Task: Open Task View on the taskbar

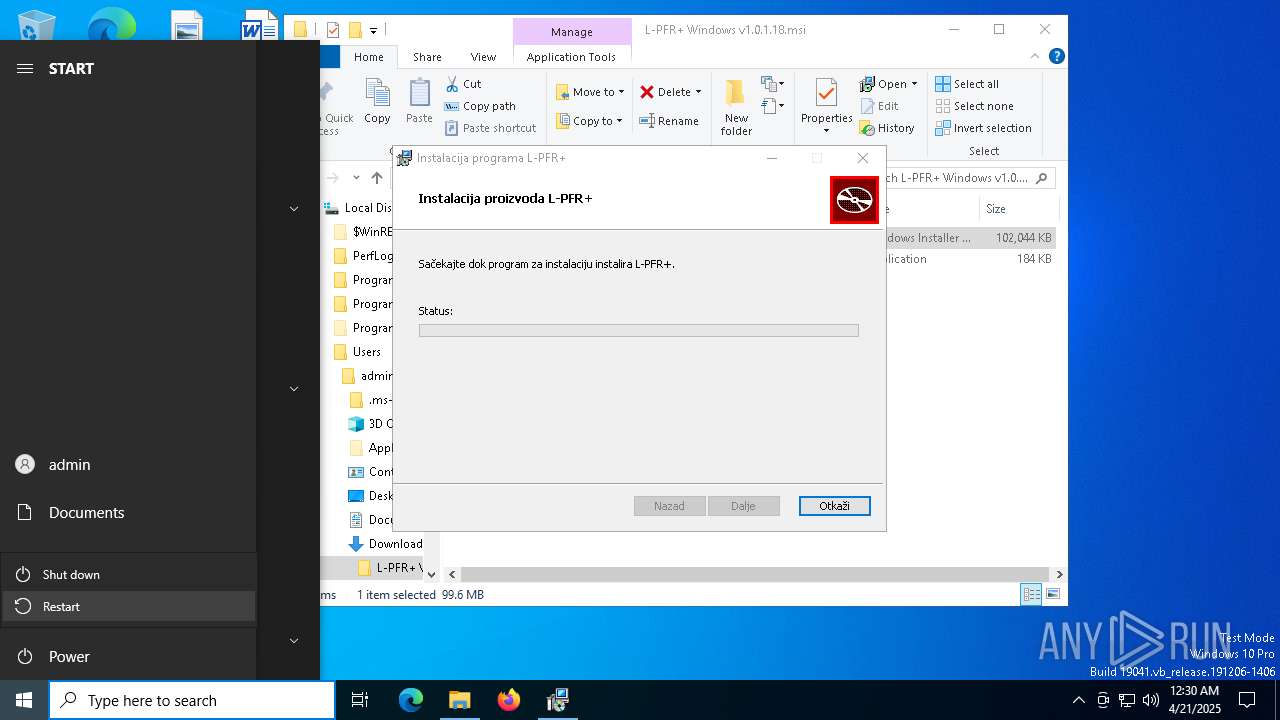Action: pyautogui.click(x=360, y=700)
